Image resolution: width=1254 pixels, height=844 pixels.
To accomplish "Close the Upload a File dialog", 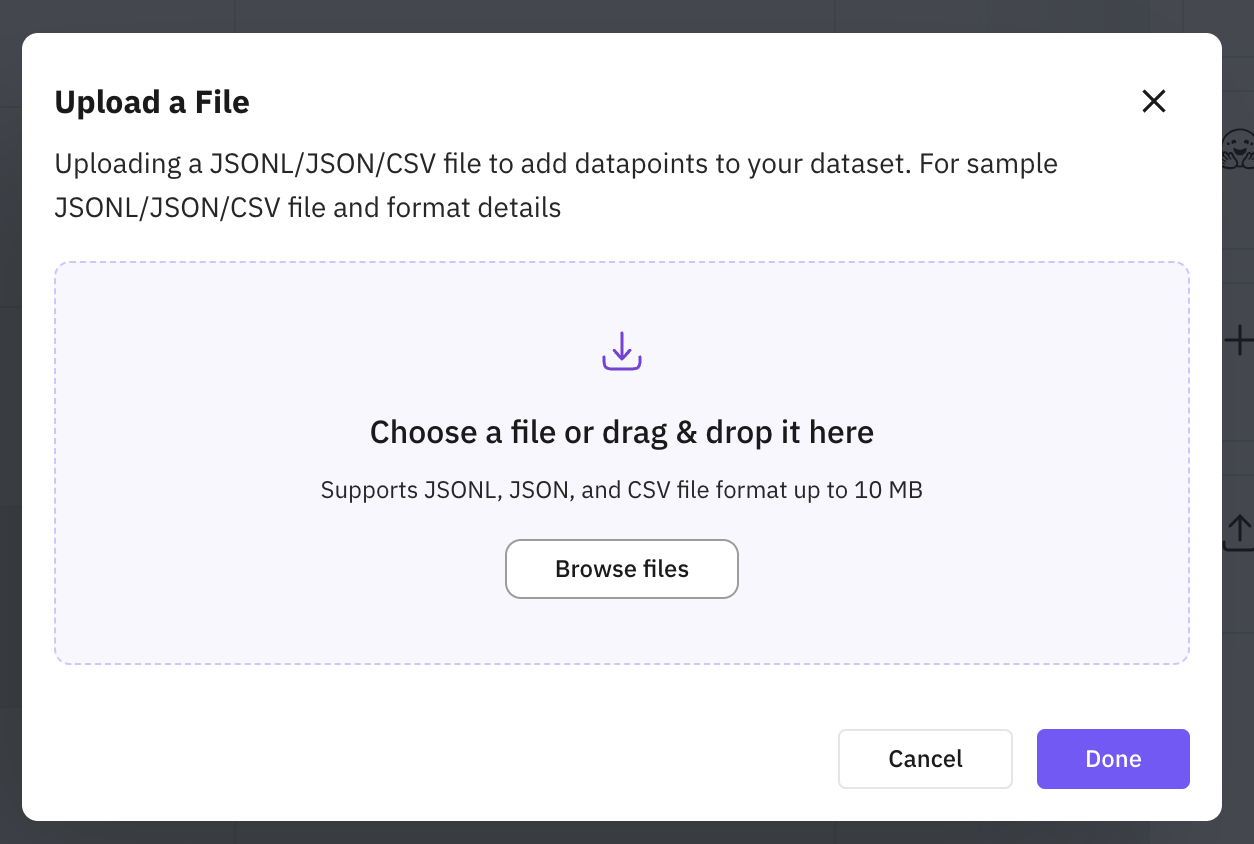I will 1154,101.
